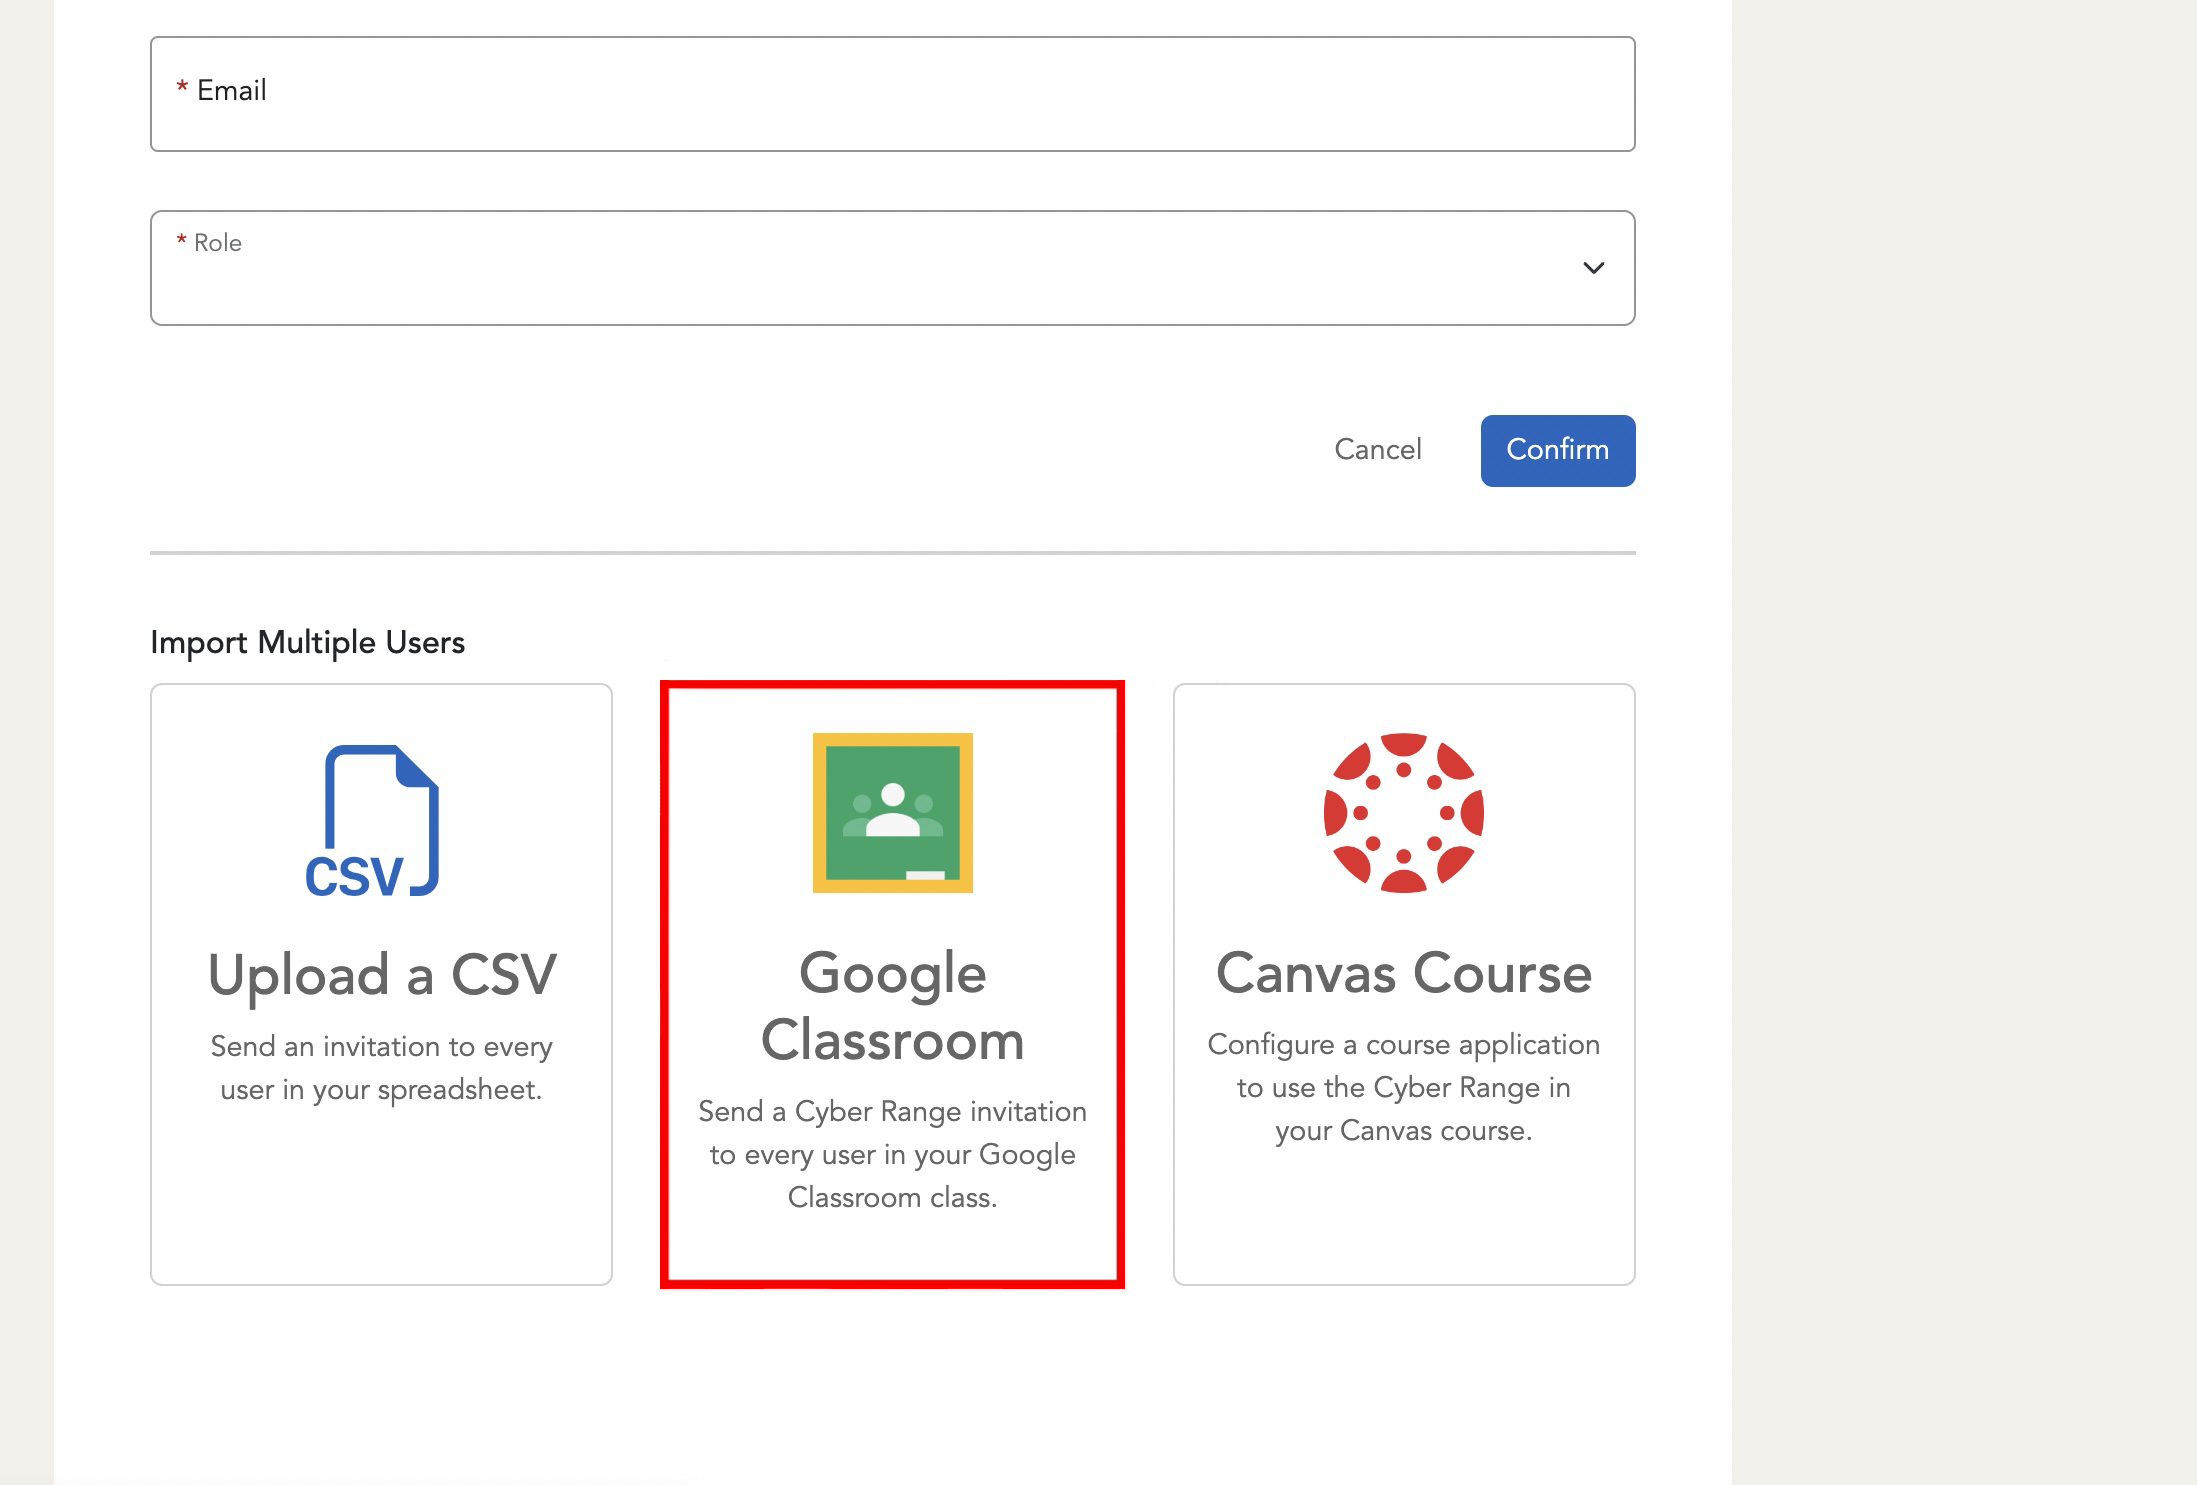Click 'Send an invitation to every user' text
Screen dimensions: 2197x1485
coord(381,1068)
